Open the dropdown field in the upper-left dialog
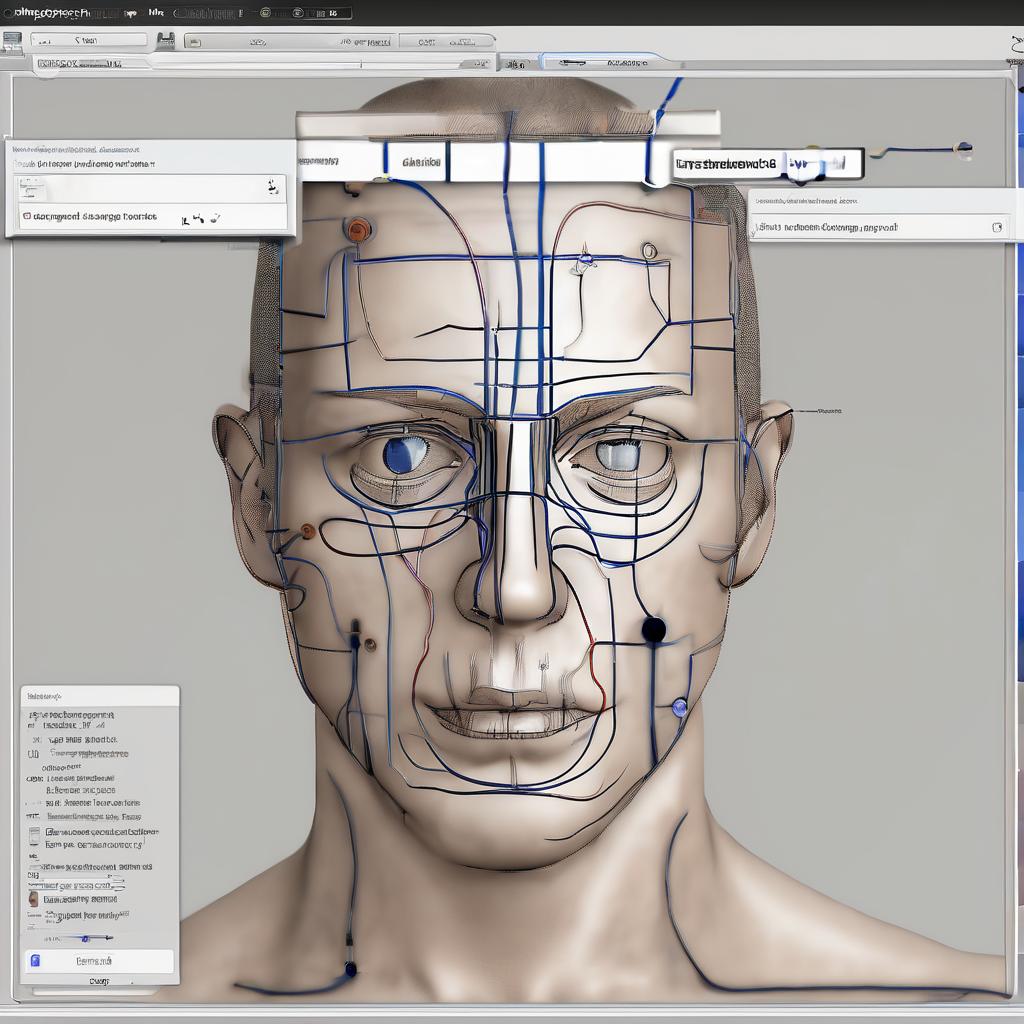1024x1024 pixels. click(150, 188)
